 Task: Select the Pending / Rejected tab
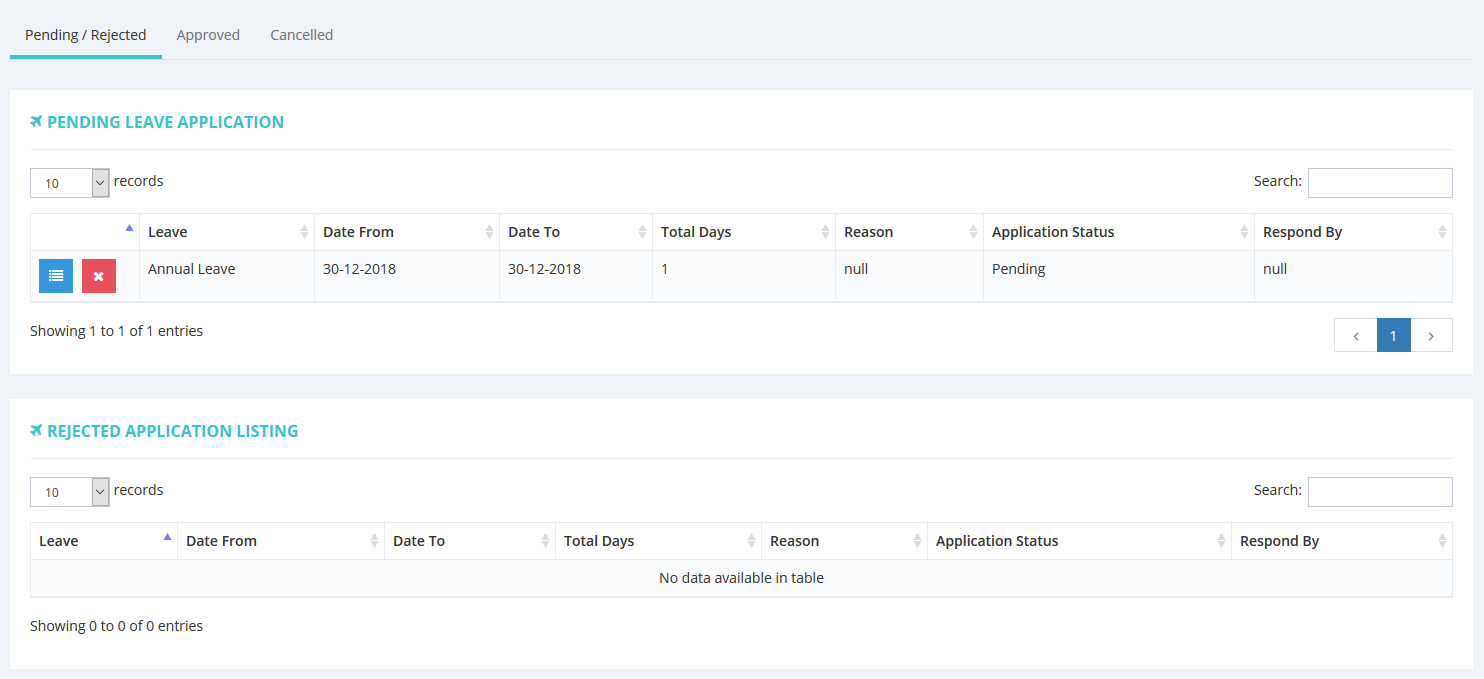click(86, 35)
